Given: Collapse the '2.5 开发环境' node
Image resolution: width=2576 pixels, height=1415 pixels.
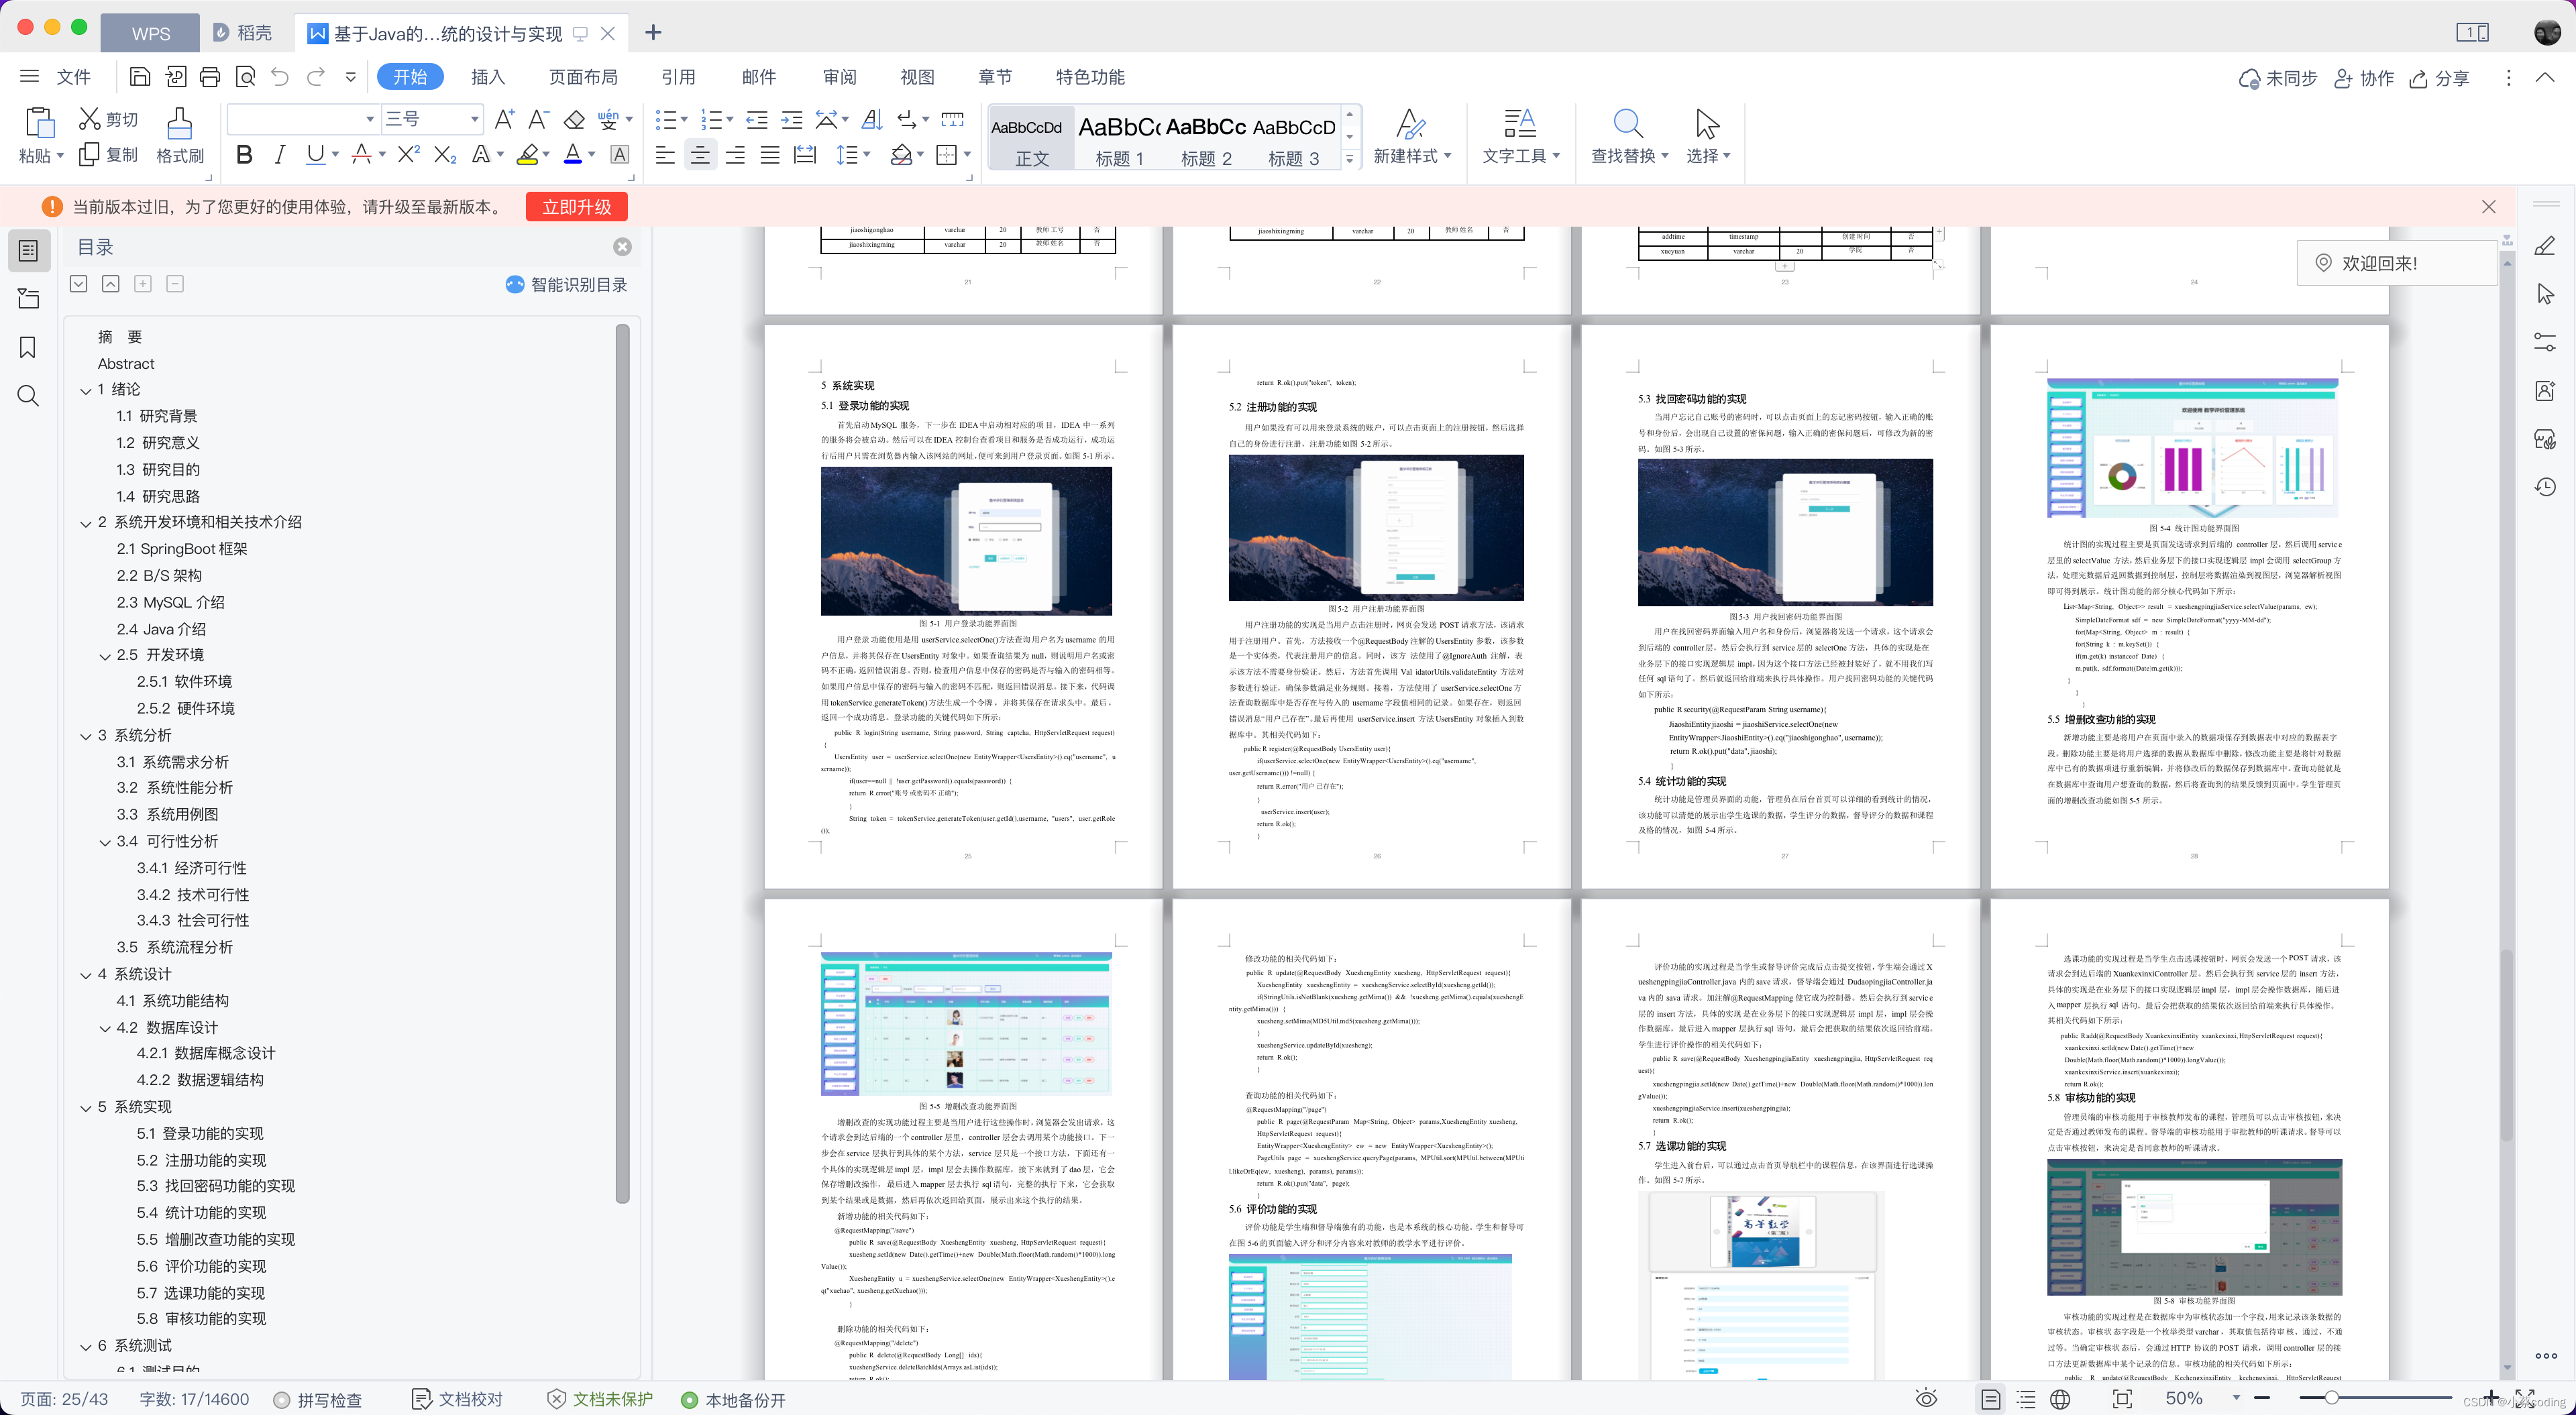Looking at the screenshot, I should click(x=105, y=656).
